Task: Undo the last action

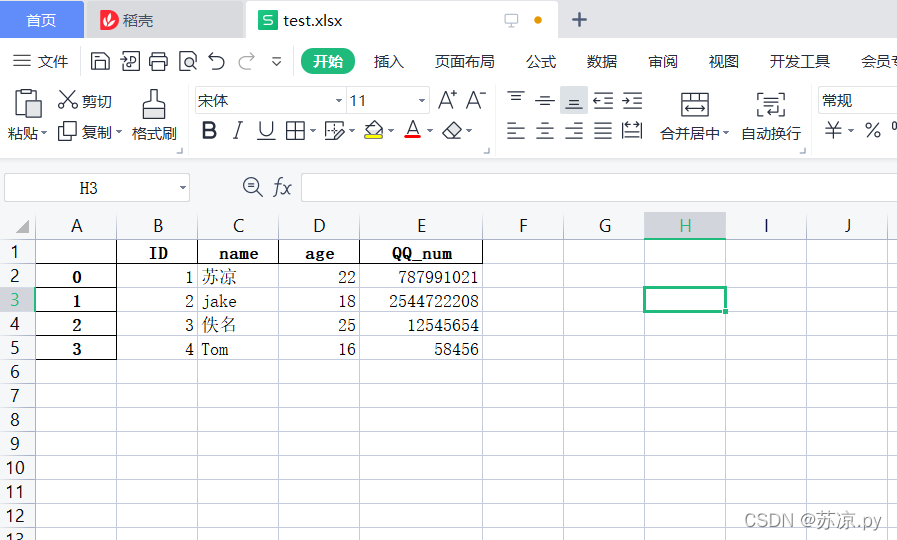Action: click(x=217, y=61)
